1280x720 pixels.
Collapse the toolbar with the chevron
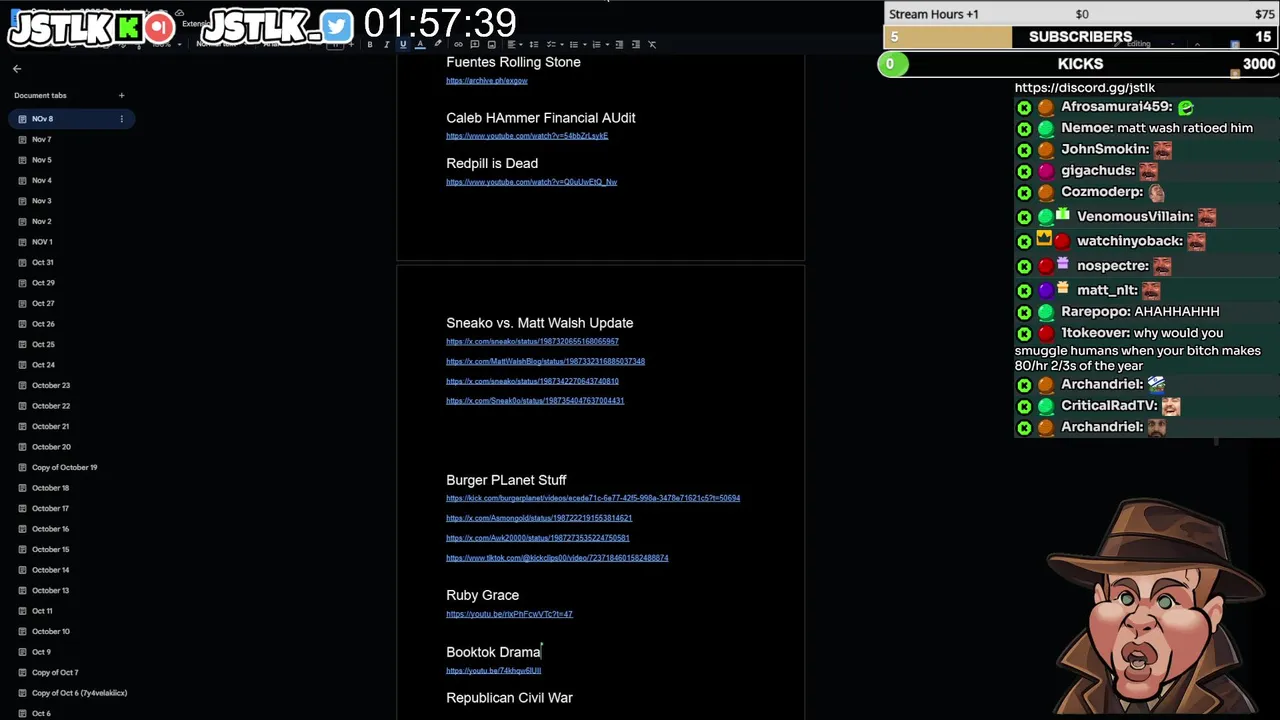click(1197, 44)
